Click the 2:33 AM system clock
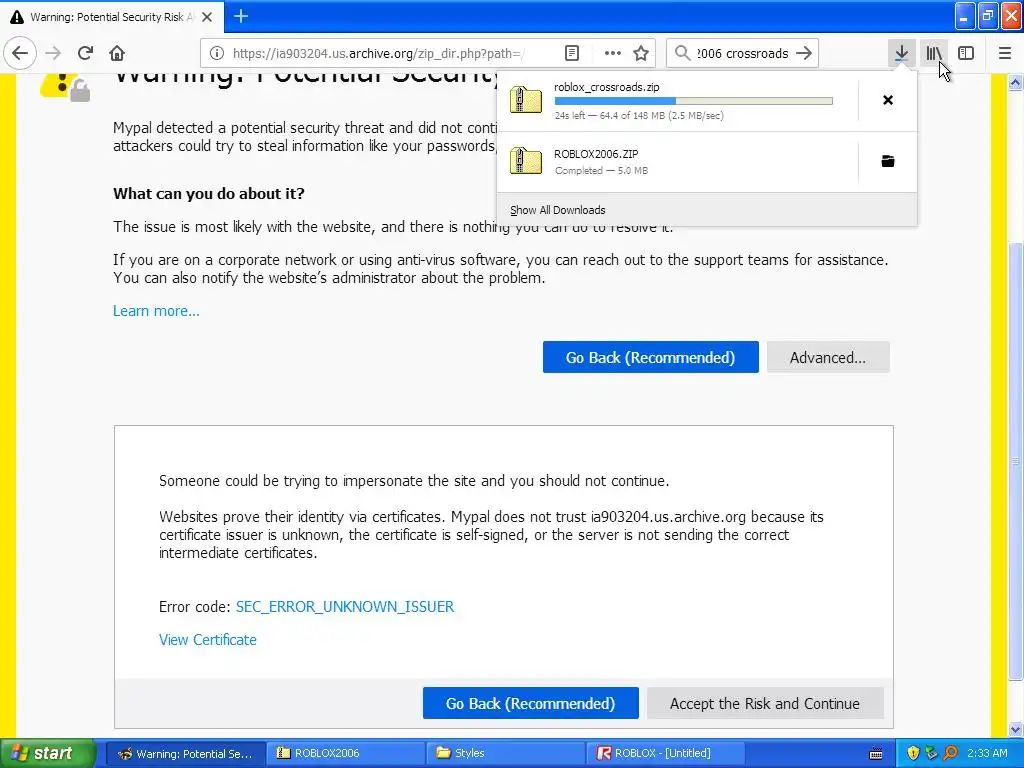Screen dimensions: 1024x768 (987, 754)
